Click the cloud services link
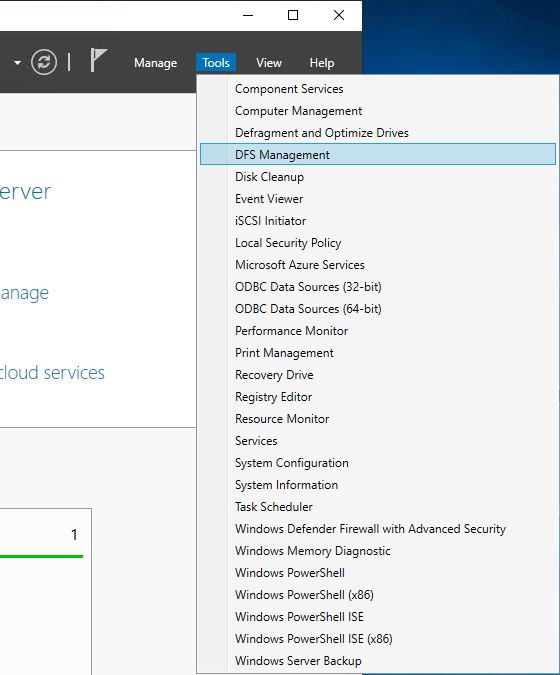Viewport: 560px width, 675px height. [52, 372]
